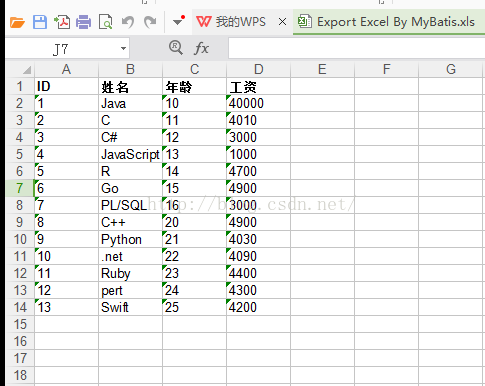Viewport: 485px width, 386px height.
Task: Undo the last action
Action: pyautogui.click(x=128, y=22)
